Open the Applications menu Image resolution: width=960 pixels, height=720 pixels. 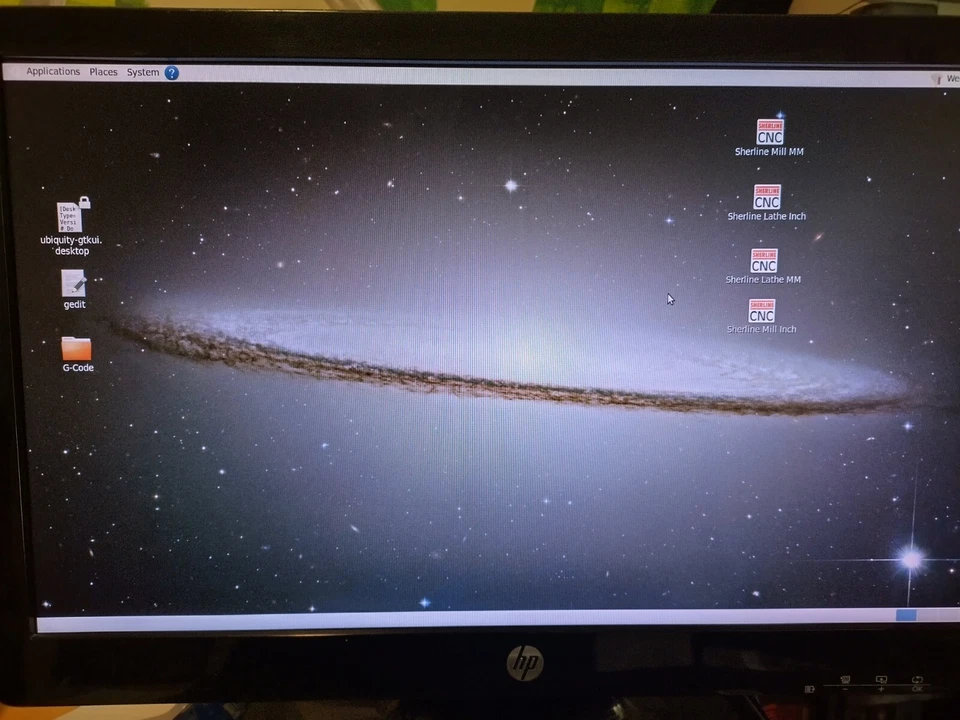coord(52,71)
